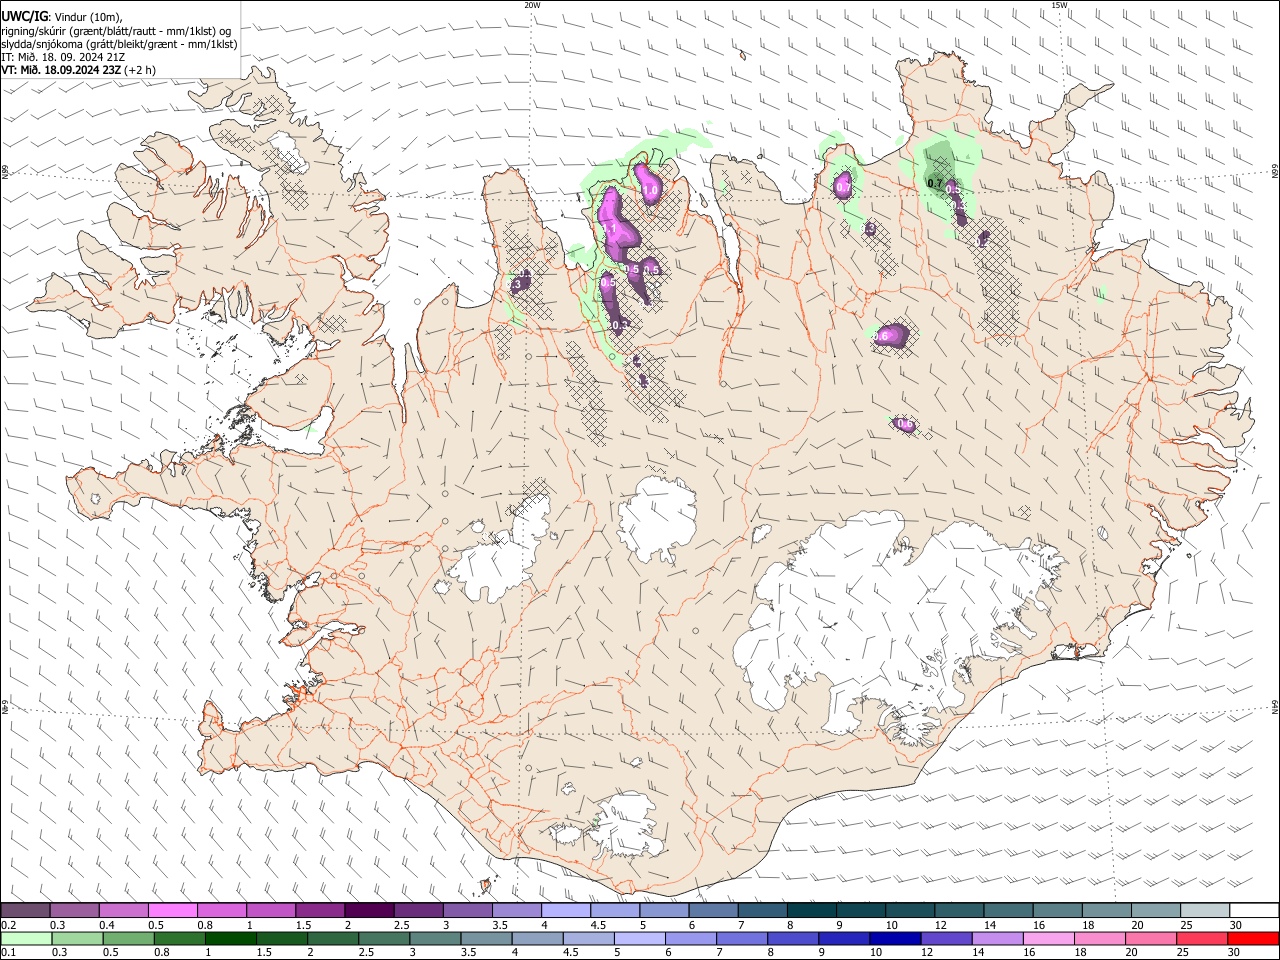Click the 'slydda/snjókoma' snow legend description line
This screenshot has height=960, width=1280.
pyautogui.click(x=119, y=44)
